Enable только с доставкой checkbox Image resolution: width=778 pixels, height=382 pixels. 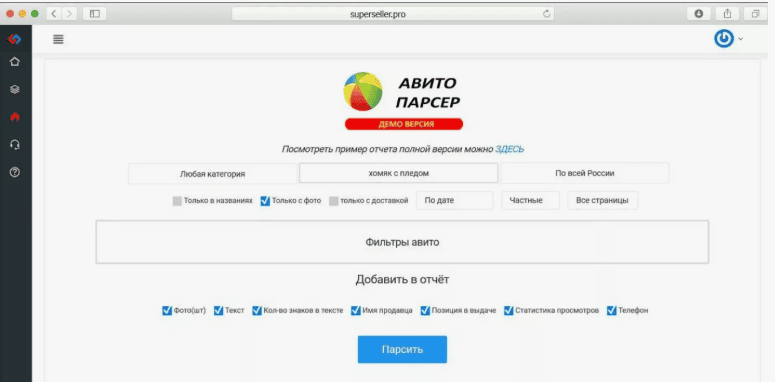(x=334, y=201)
